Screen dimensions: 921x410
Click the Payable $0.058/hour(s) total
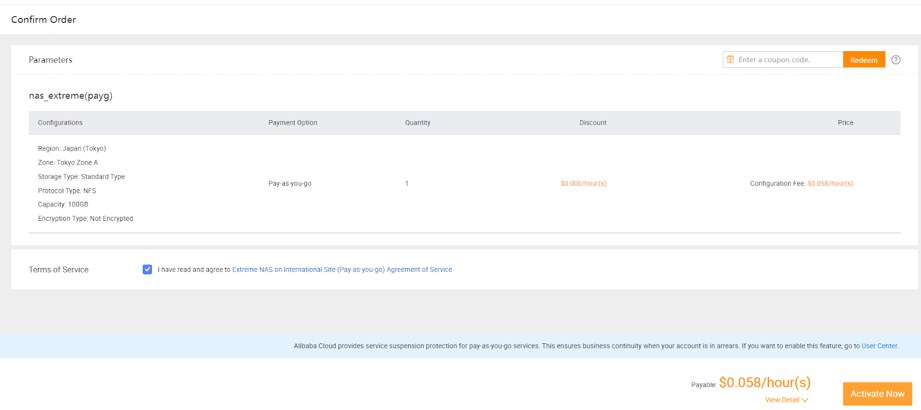[764, 383]
